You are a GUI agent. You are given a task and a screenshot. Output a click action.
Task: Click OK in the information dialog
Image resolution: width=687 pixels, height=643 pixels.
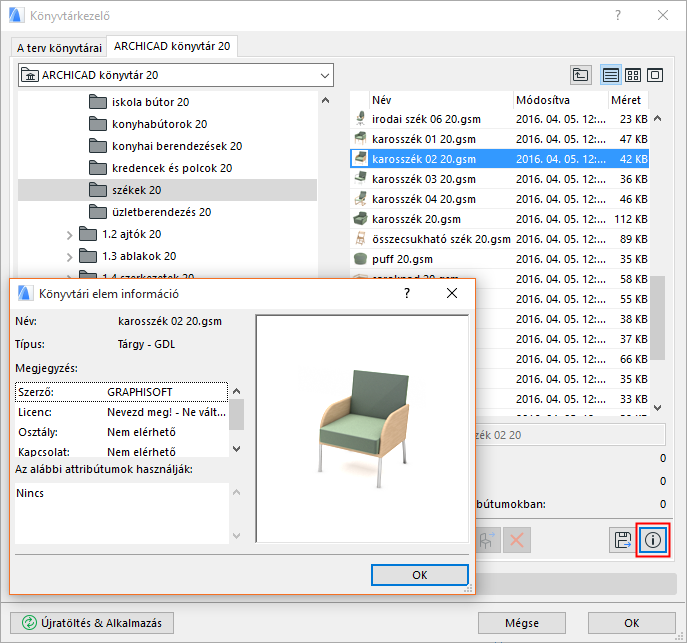coord(420,575)
